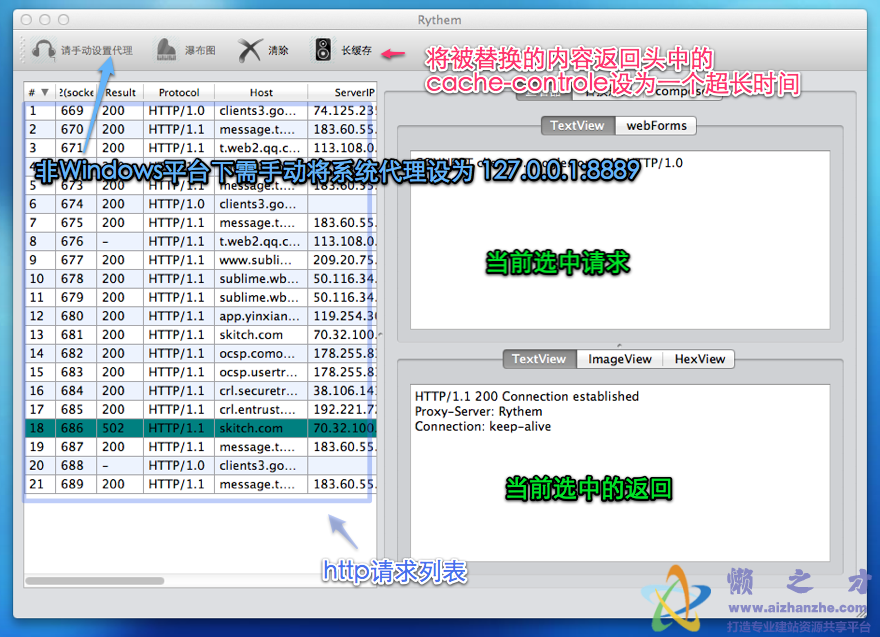Toggle the speaker long cache icon
Image resolution: width=880 pixels, height=637 pixels.
(x=323, y=51)
